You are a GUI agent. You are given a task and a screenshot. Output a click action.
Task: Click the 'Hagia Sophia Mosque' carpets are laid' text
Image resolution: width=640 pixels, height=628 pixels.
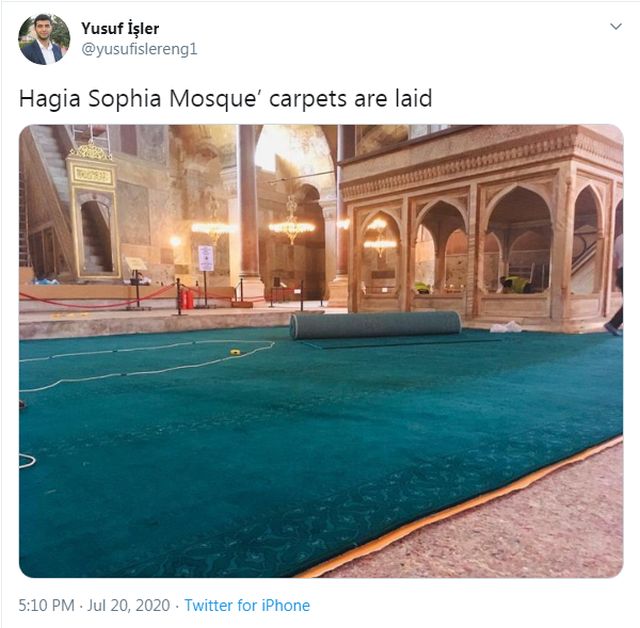coord(225,99)
